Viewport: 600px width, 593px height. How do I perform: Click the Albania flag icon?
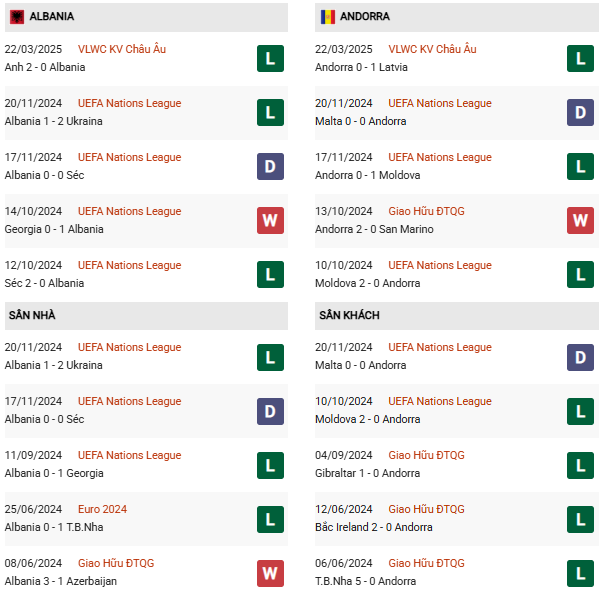[17, 17]
